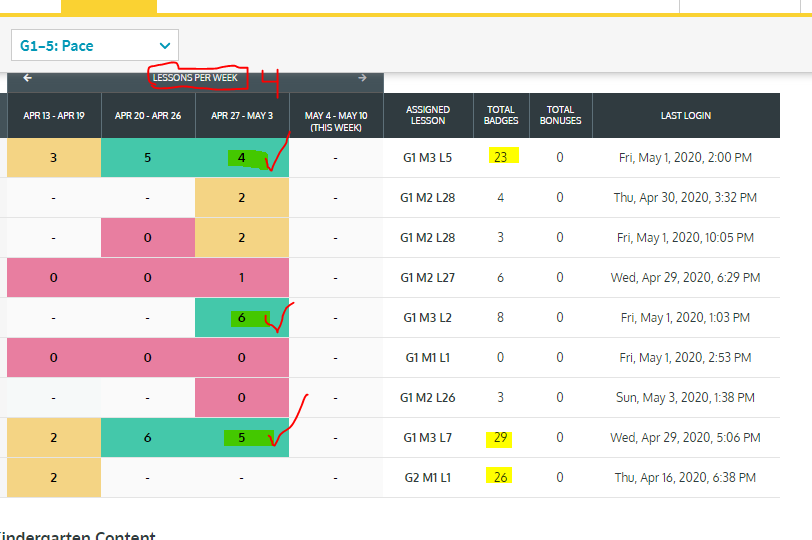Click last login Fri, May 1, 2020, 10:05 PM
Image resolution: width=812 pixels, height=540 pixels.
(685, 238)
